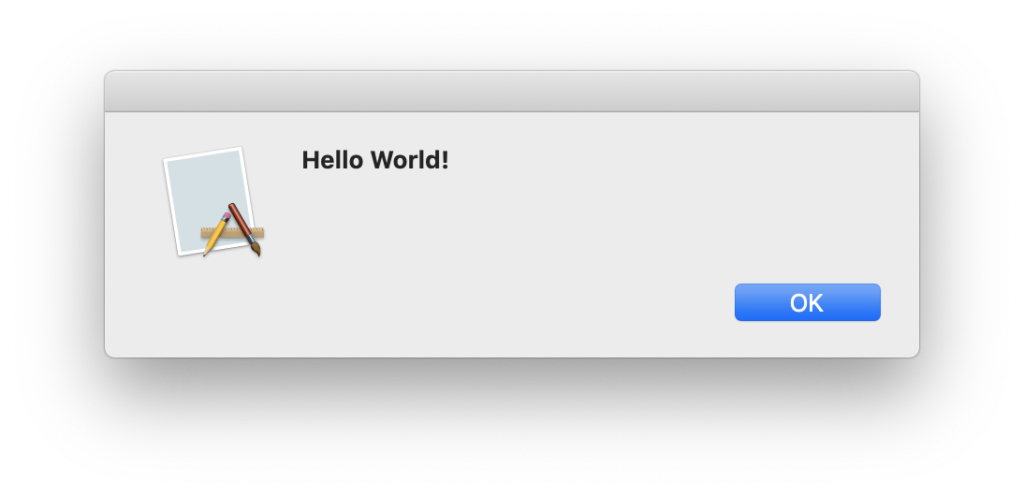Click the red paintbrush in the icon
Screen dimensions: 1024x496
click(x=246, y=228)
